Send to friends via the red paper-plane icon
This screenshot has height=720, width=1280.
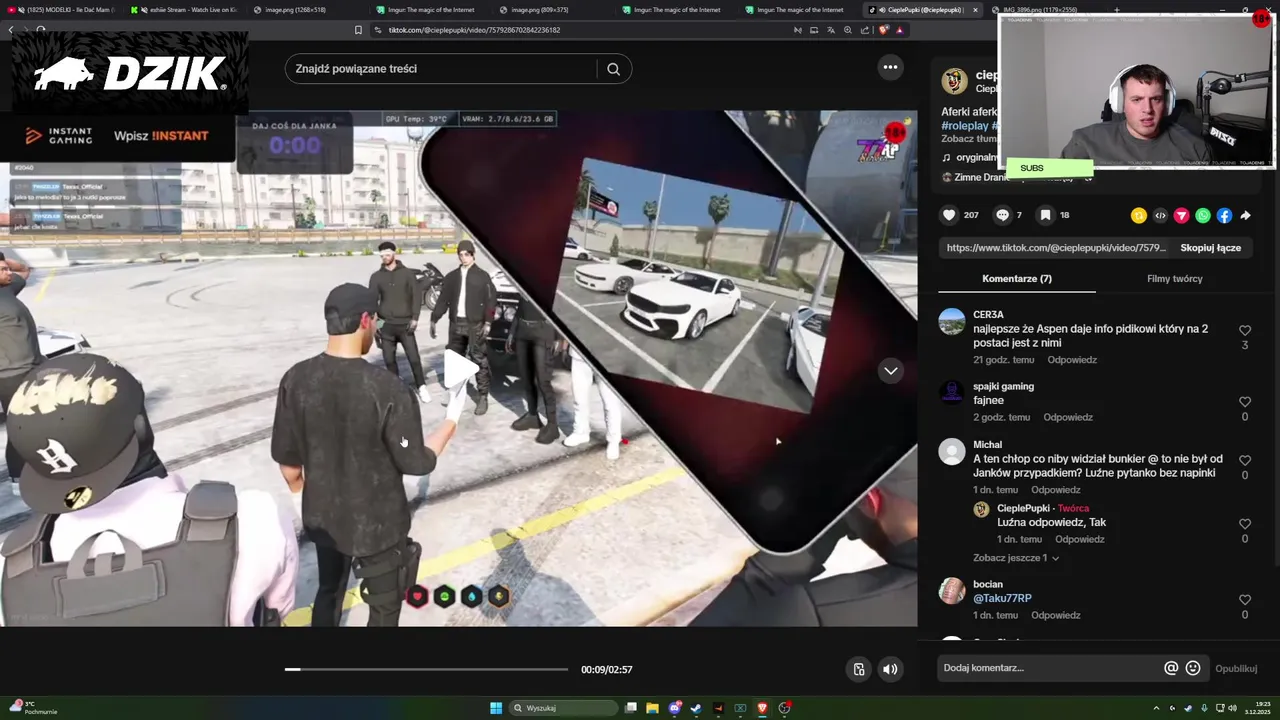(1181, 215)
